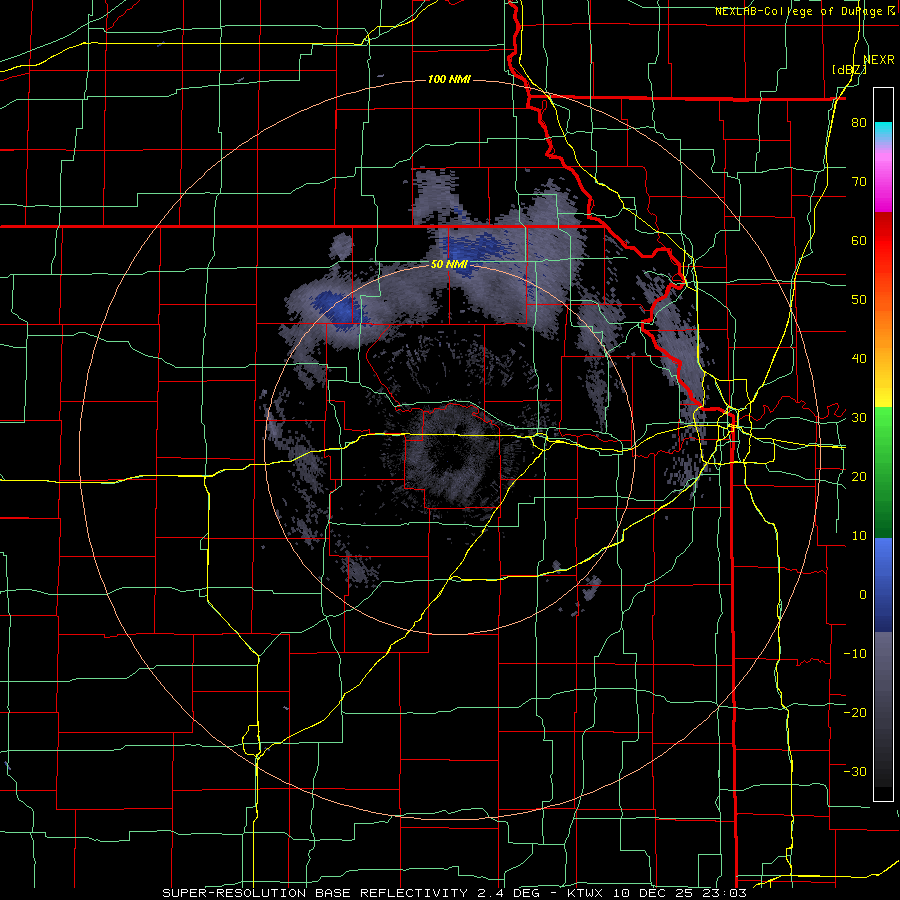Screen dimensions: 900x900
Task: Click the 2.4 DEG elevation text
Action: pyautogui.click(x=511, y=893)
